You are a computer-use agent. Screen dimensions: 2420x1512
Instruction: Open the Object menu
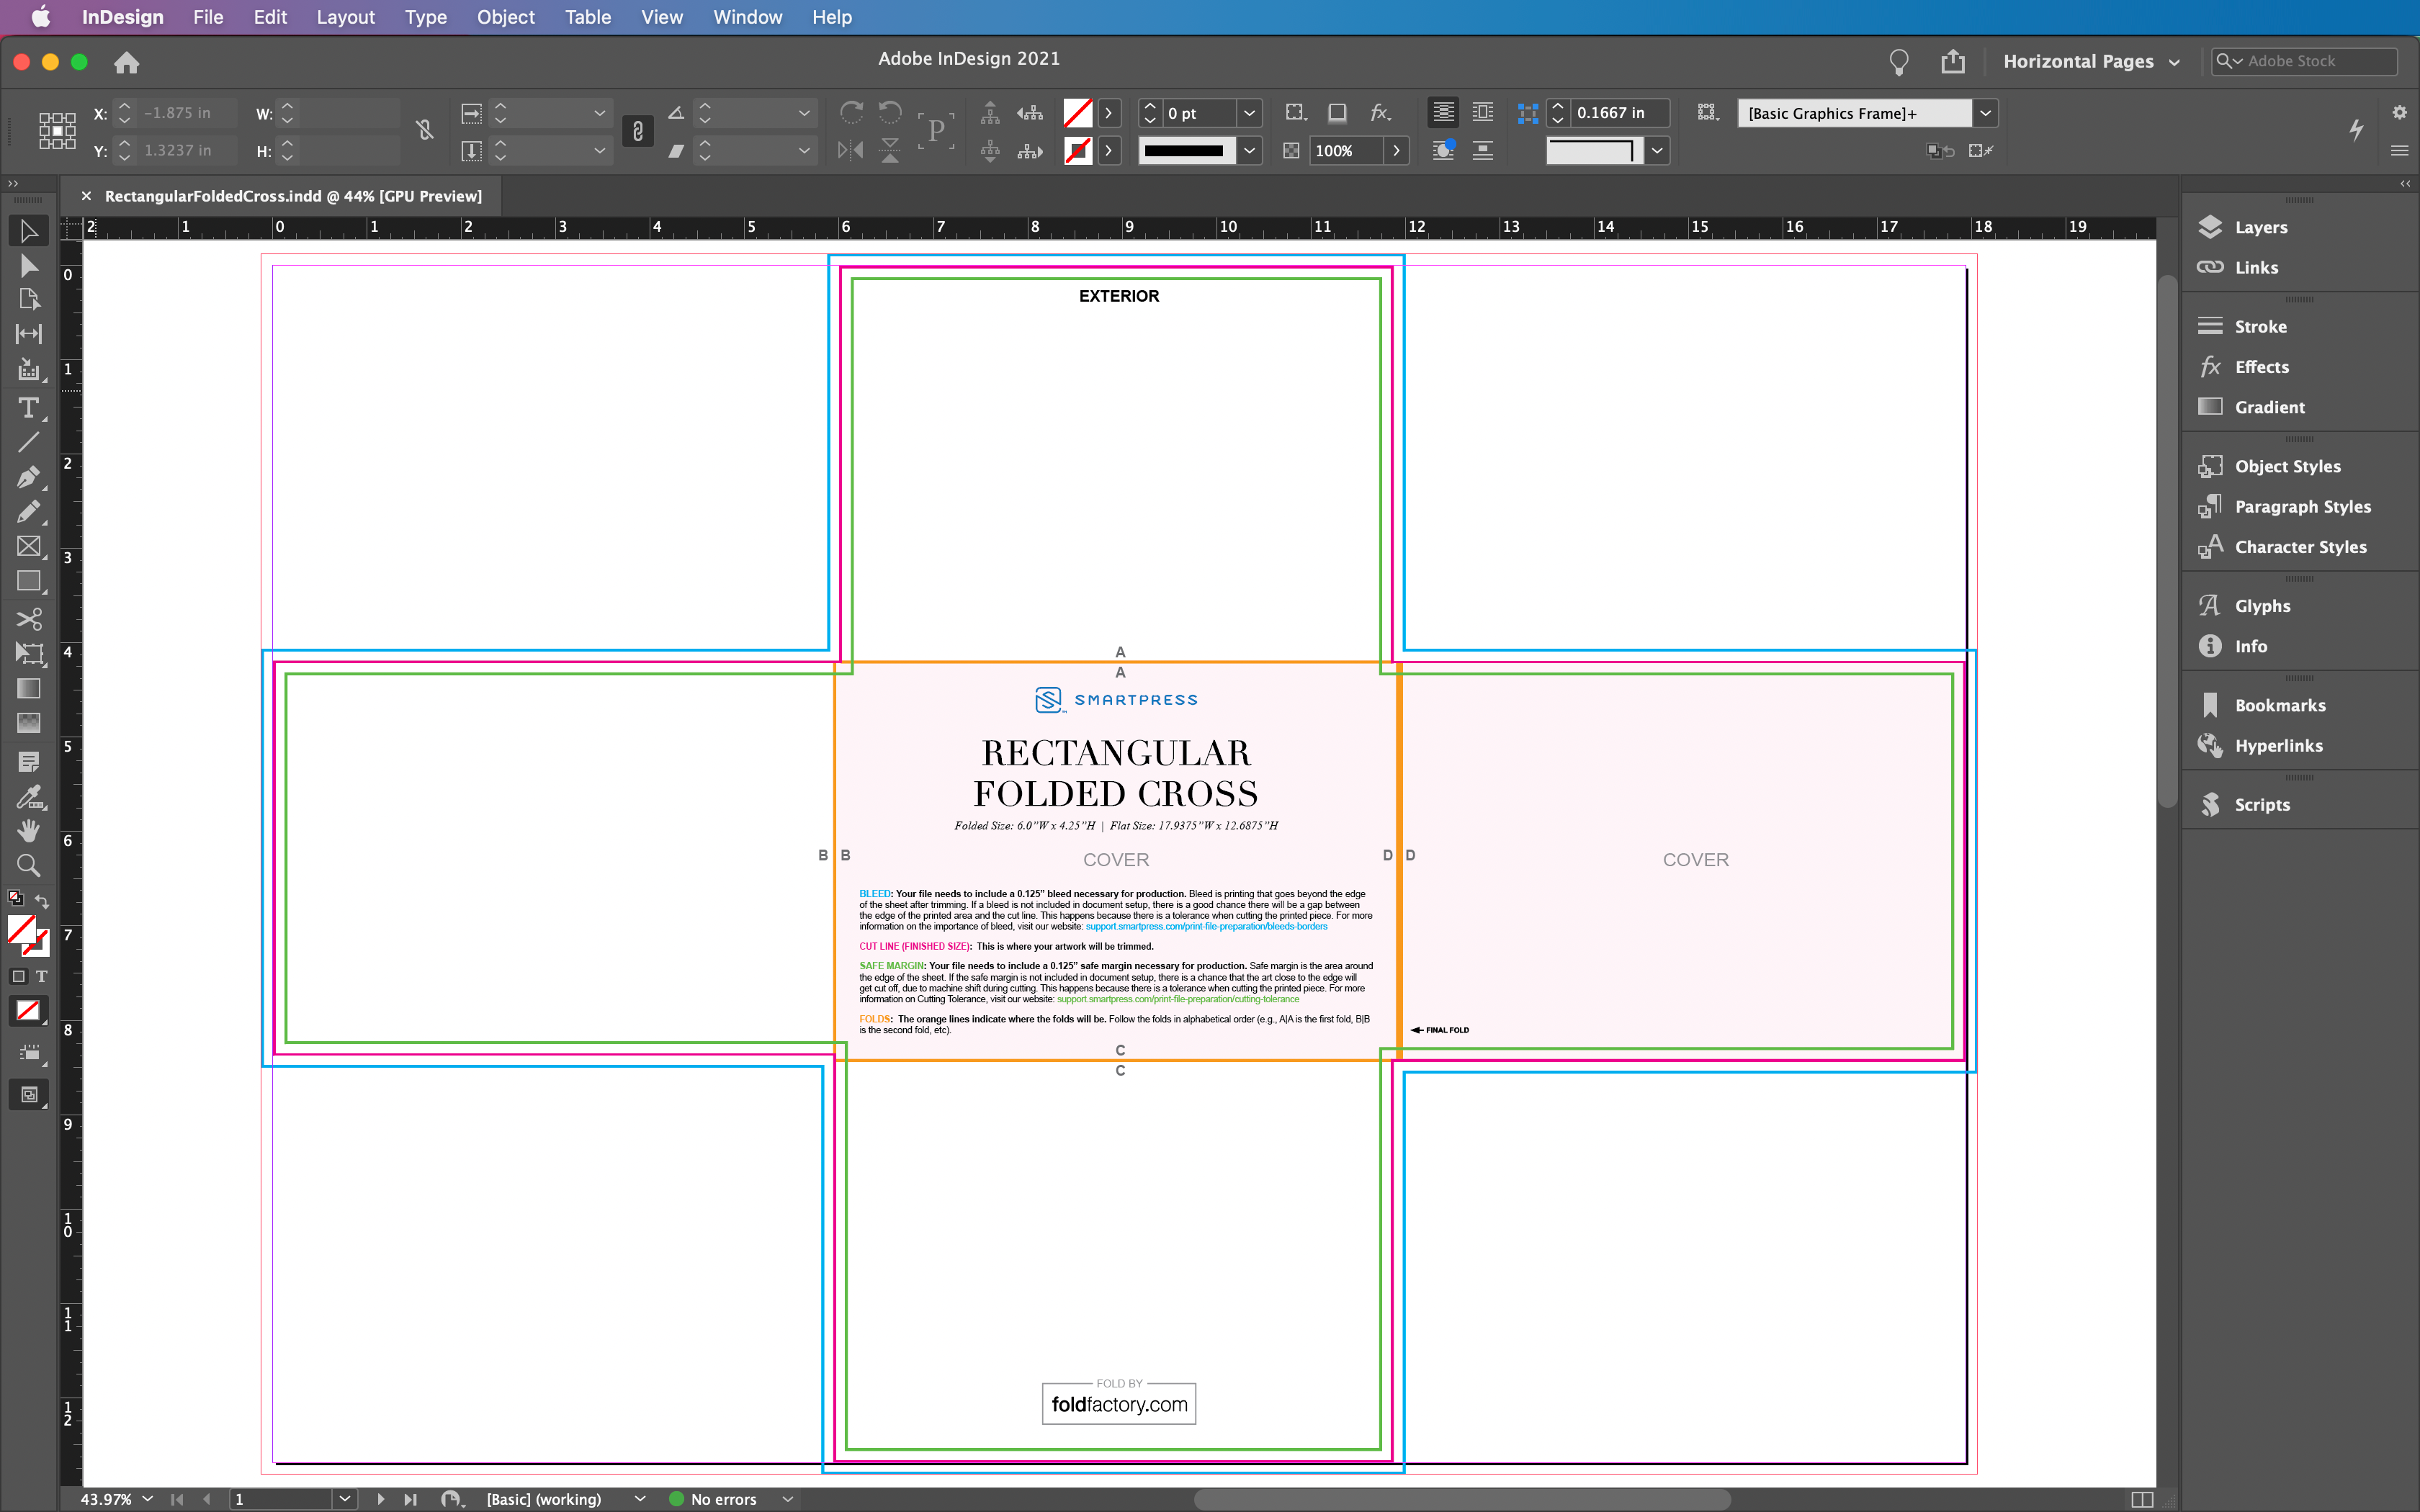pos(505,17)
